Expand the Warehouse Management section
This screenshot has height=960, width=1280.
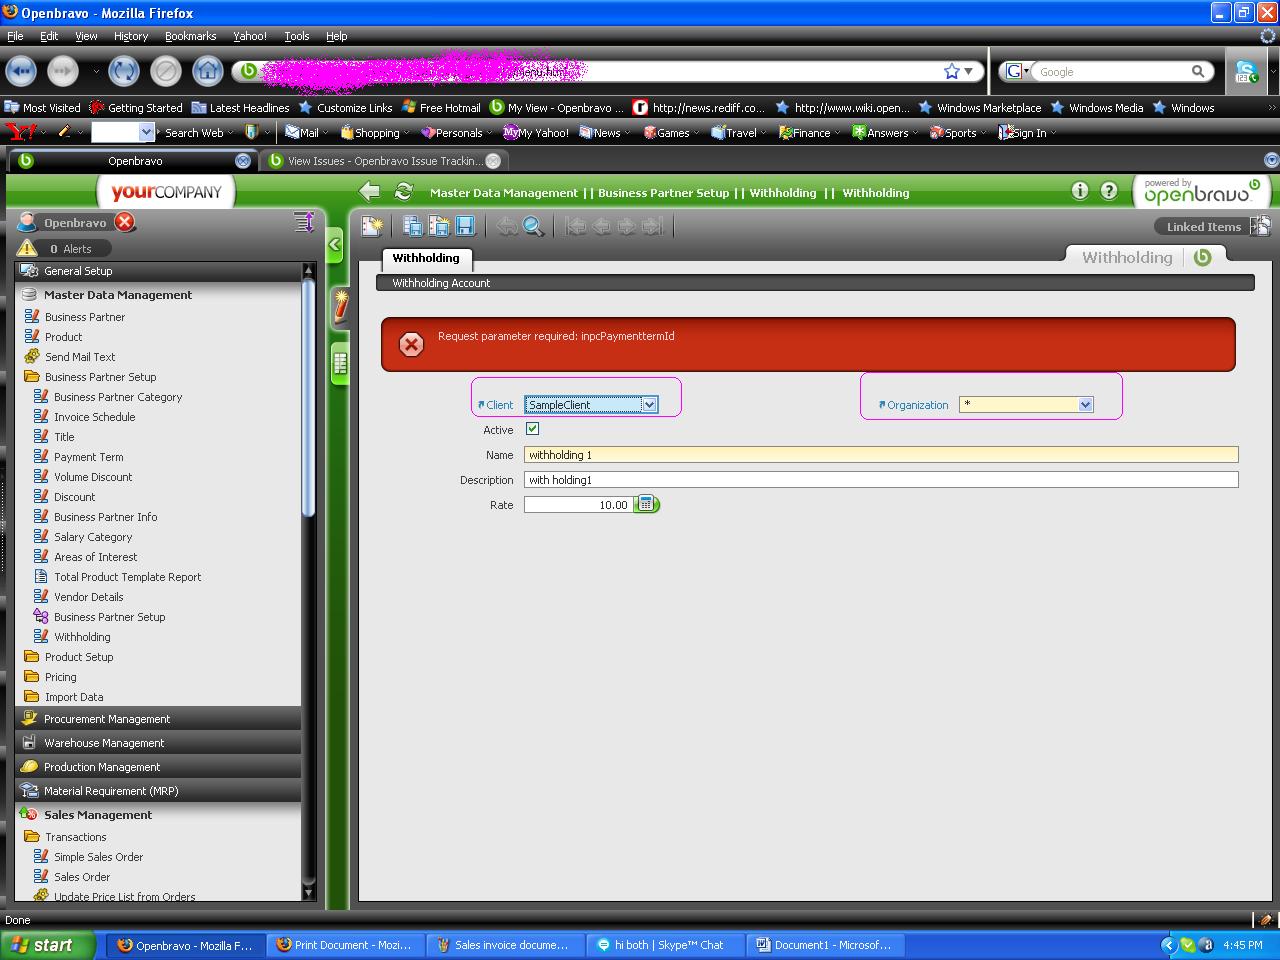[x=158, y=743]
